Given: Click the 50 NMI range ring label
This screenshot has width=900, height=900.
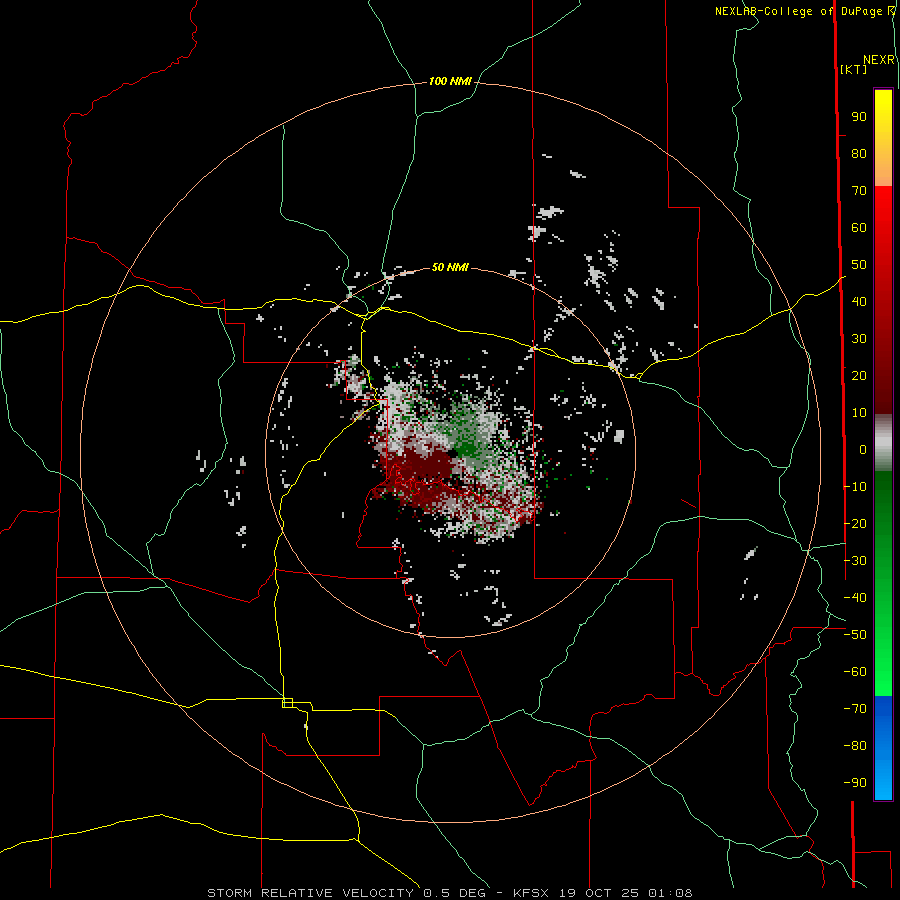Looking at the screenshot, I should 450,267.
